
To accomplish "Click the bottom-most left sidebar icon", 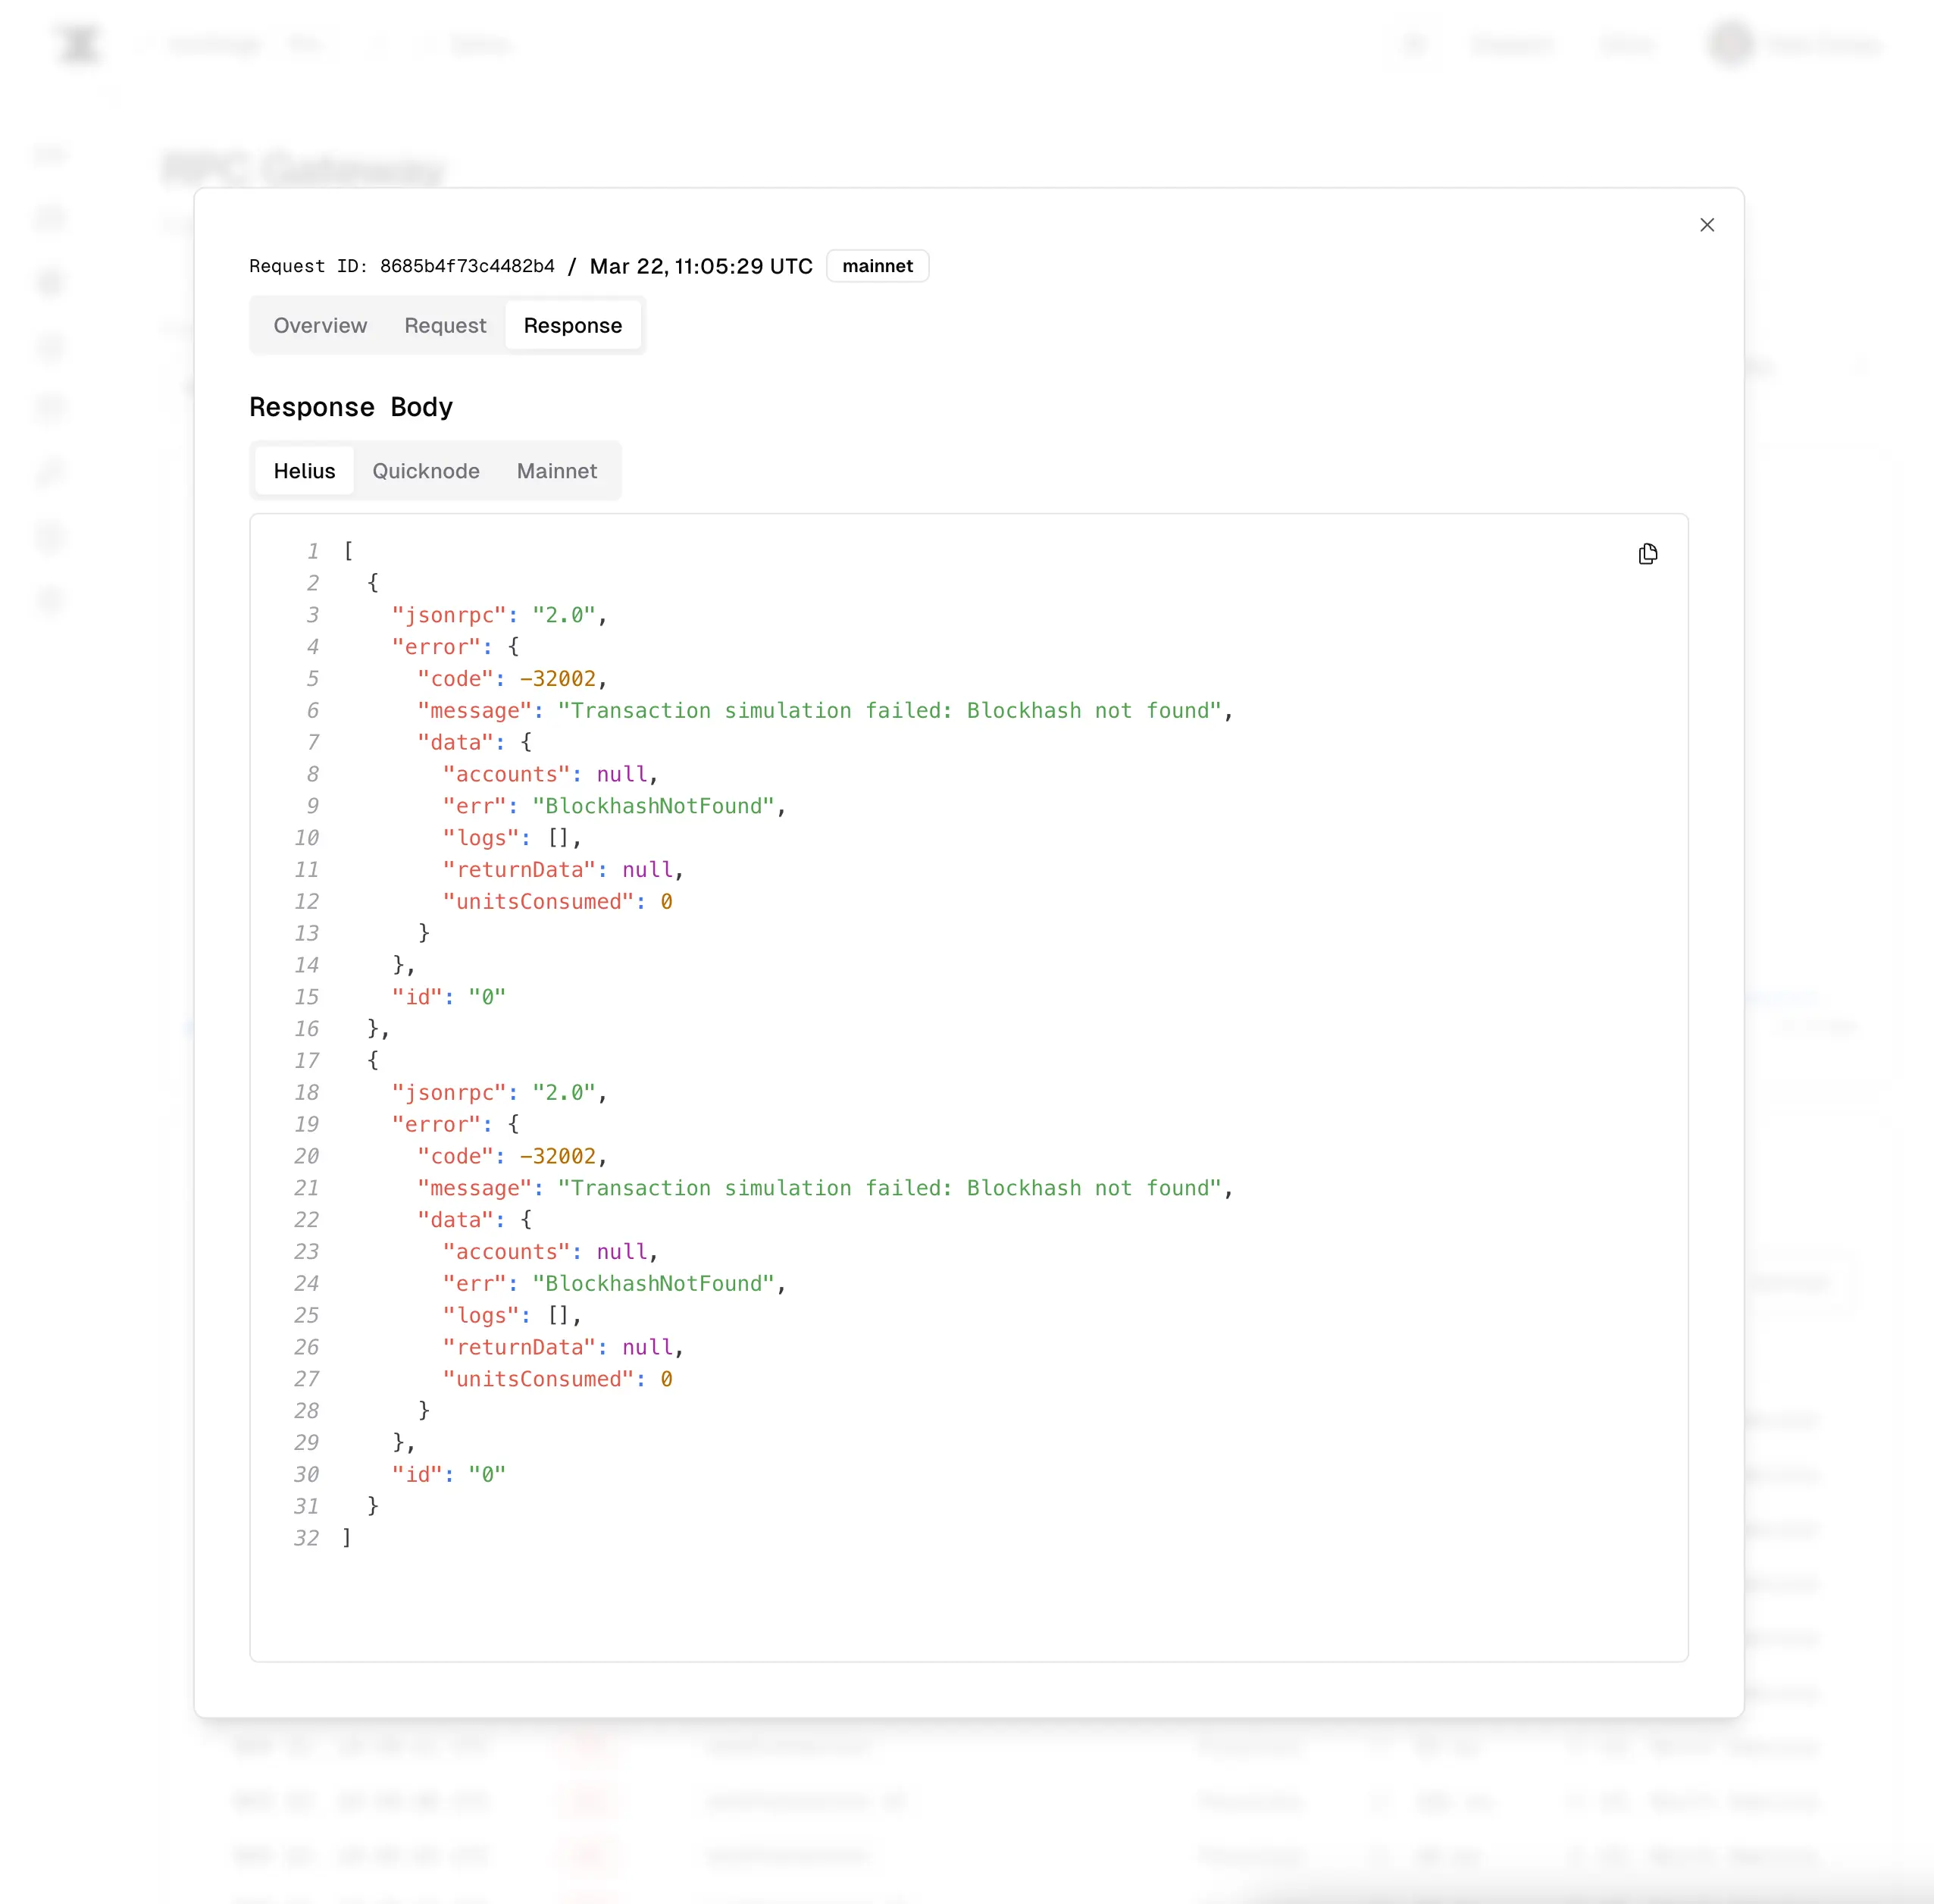I will point(50,600).
